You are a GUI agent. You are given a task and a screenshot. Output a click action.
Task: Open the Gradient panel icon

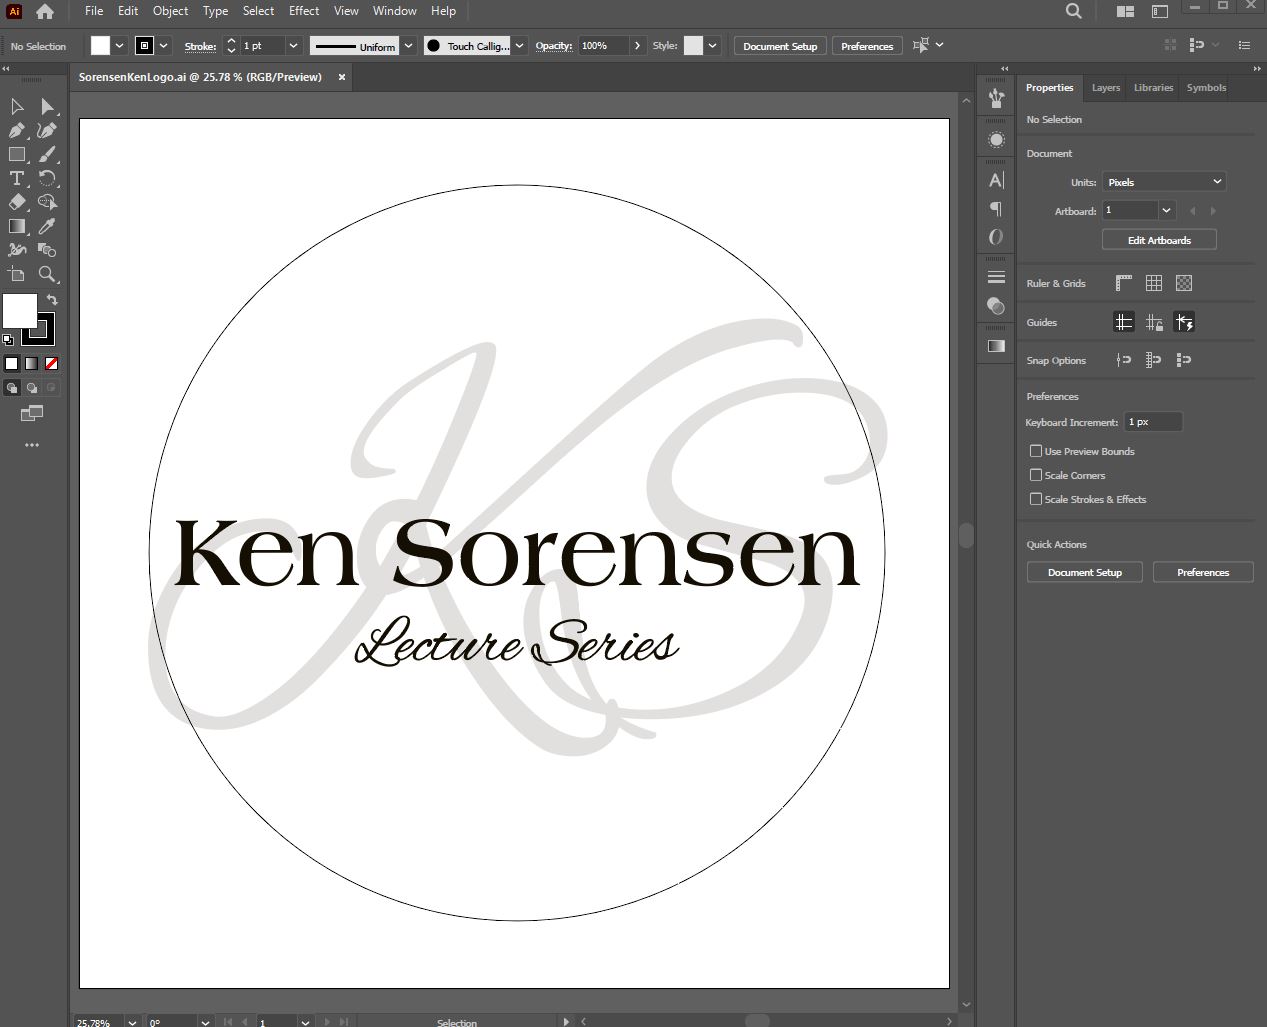pyautogui.click(x=996, y=346)
